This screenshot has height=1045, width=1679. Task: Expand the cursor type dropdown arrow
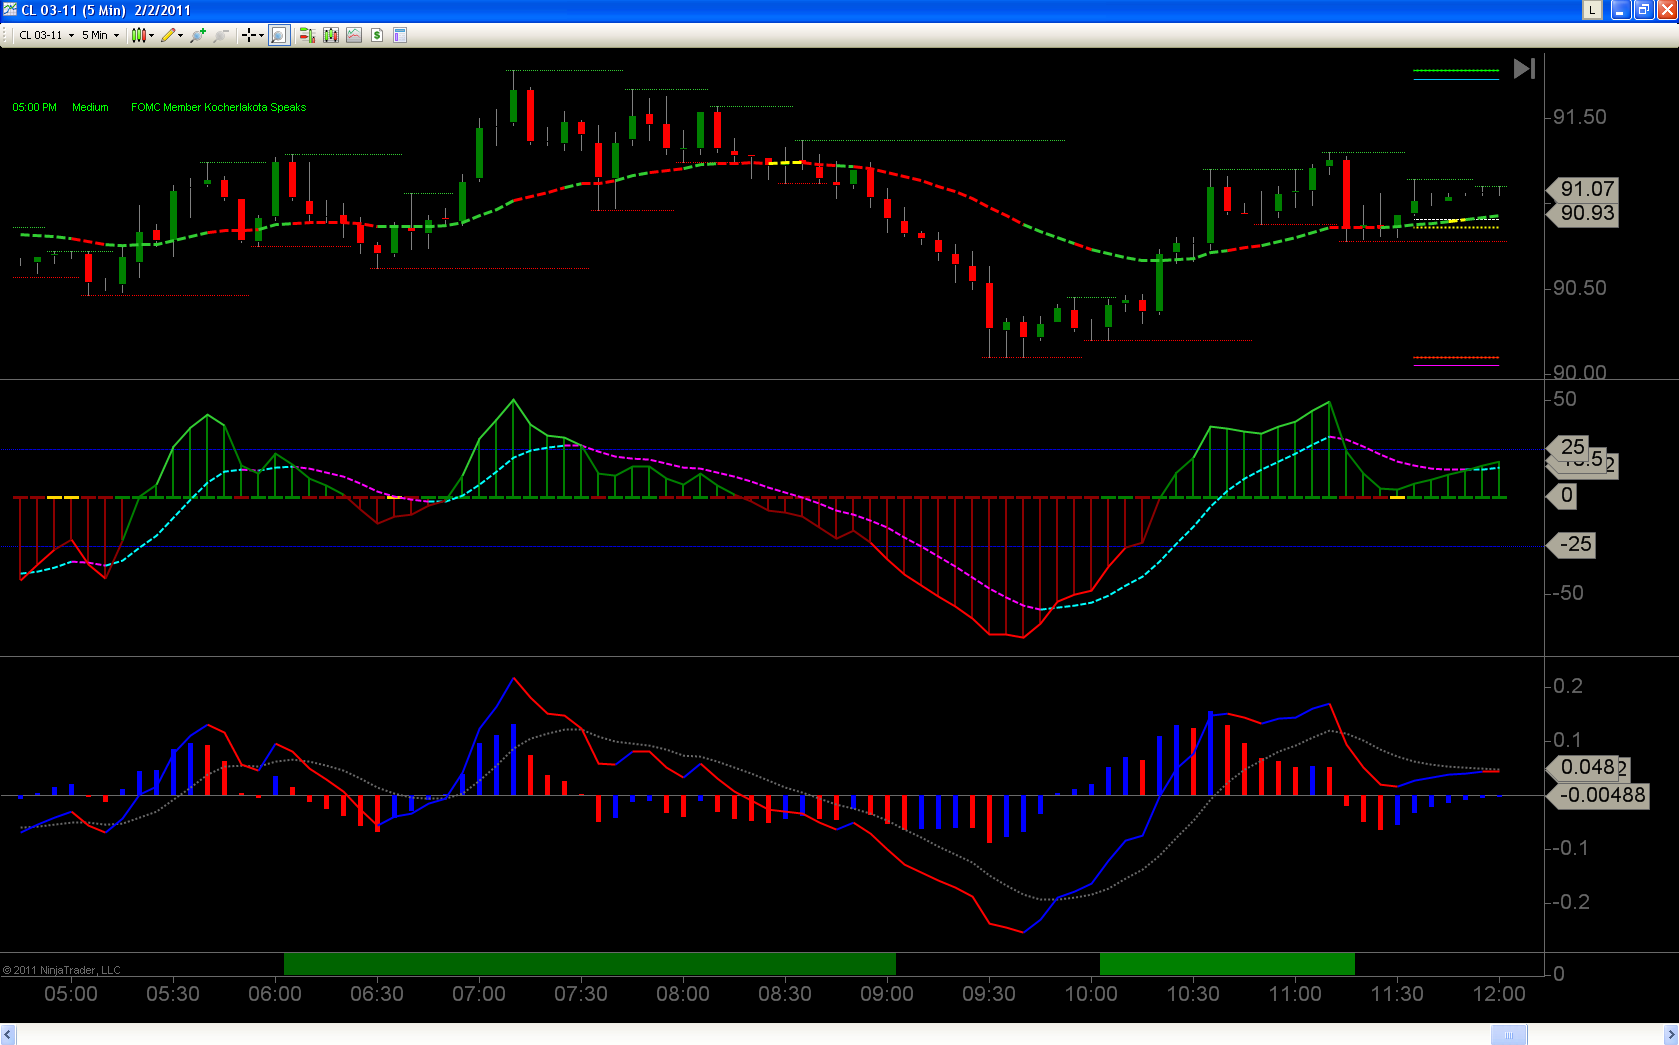click(261, 35)
